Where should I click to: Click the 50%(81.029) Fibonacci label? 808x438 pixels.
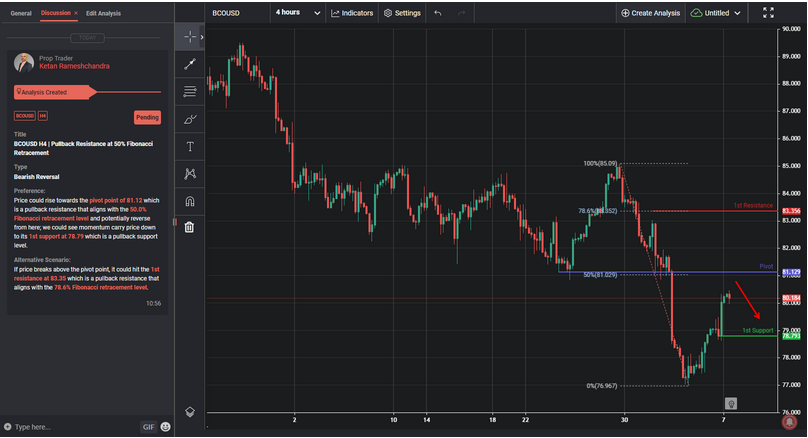600,275
